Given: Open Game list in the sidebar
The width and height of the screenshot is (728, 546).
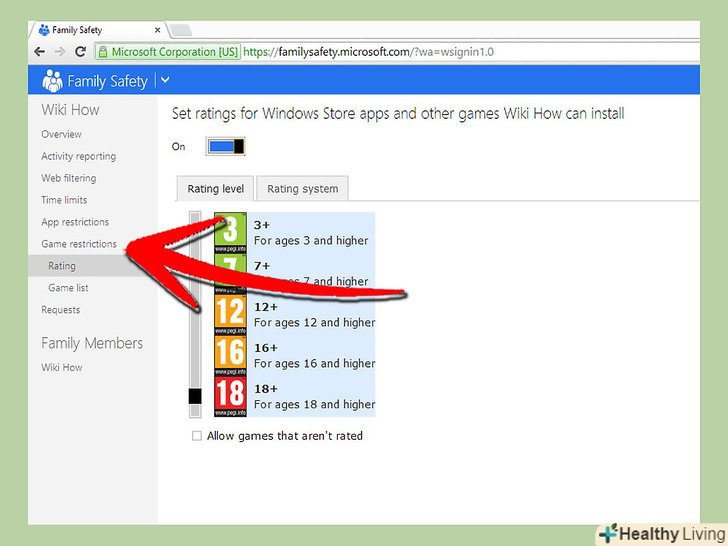Looking at the screenshot, I should (x=68, y=288).
